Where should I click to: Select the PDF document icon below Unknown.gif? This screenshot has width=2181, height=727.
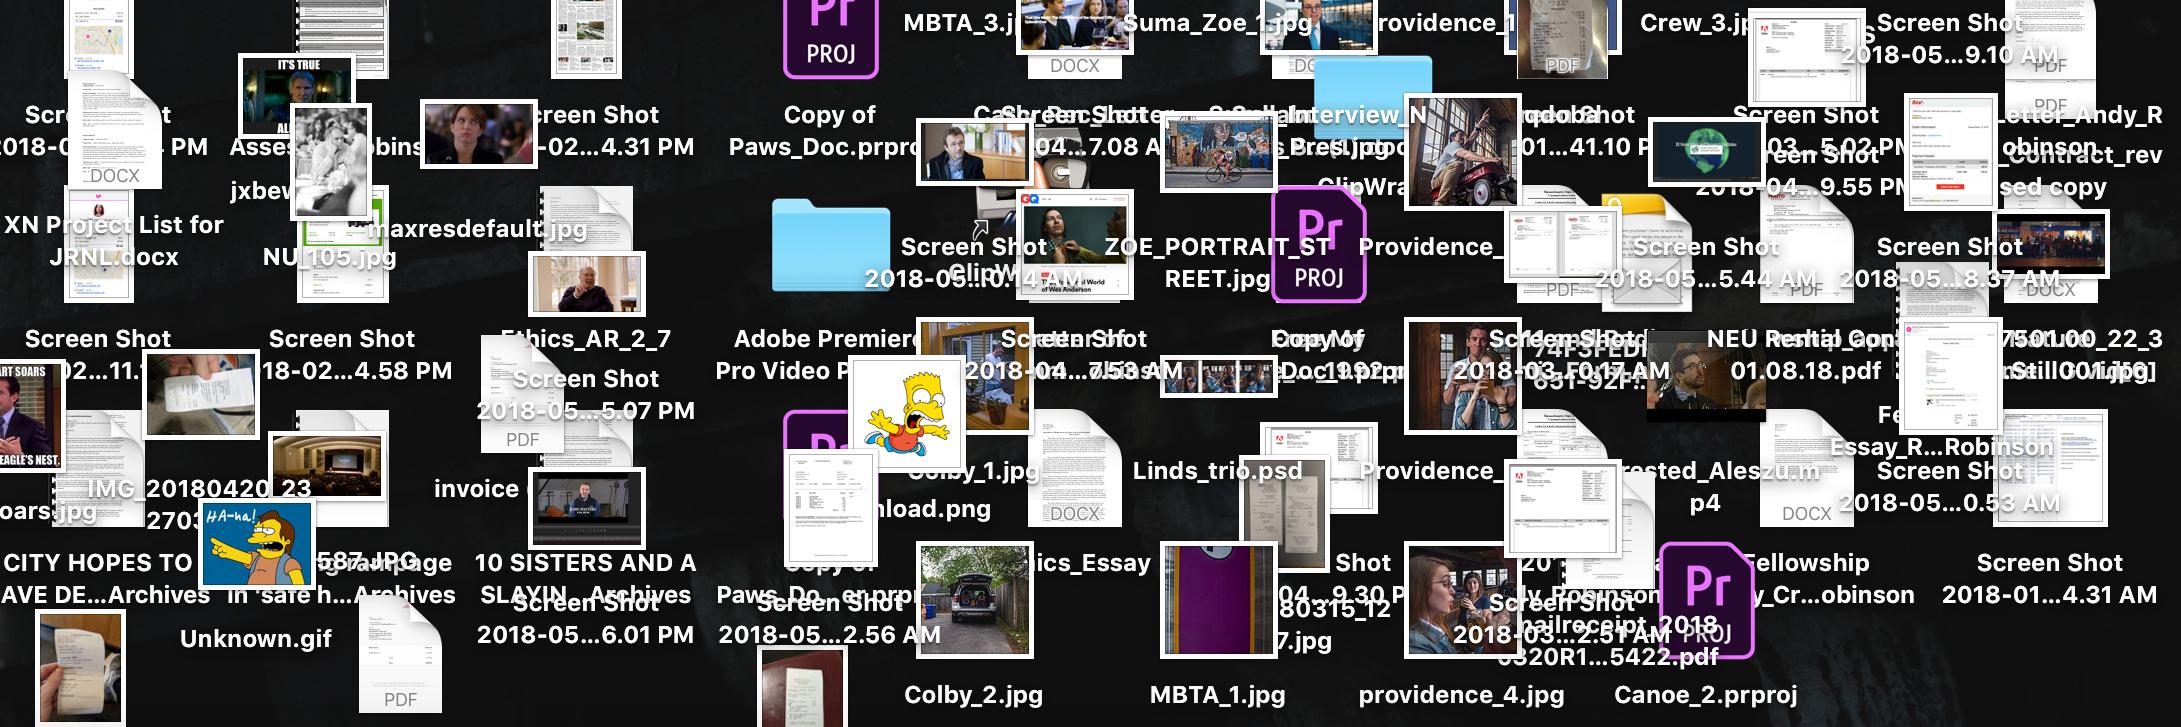[x=400, y=654]
